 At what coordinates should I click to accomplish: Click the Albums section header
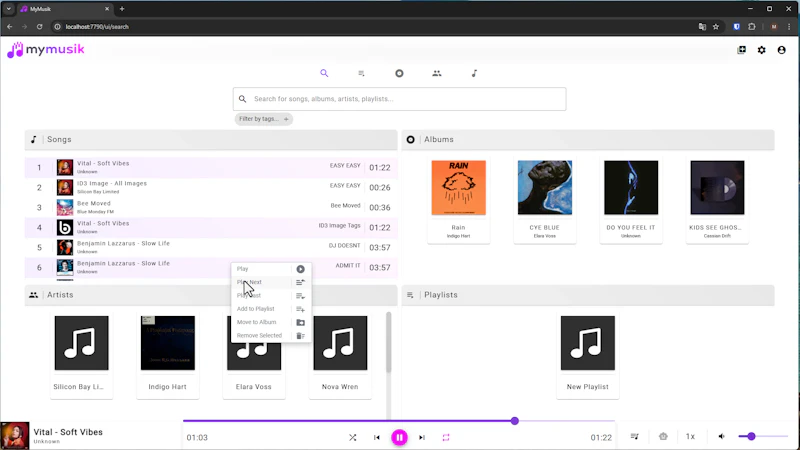tap(588, 140)
